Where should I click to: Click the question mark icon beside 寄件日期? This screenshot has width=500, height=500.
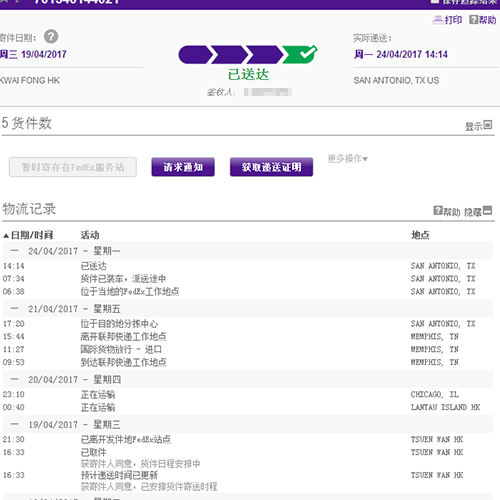click(51, 37)
